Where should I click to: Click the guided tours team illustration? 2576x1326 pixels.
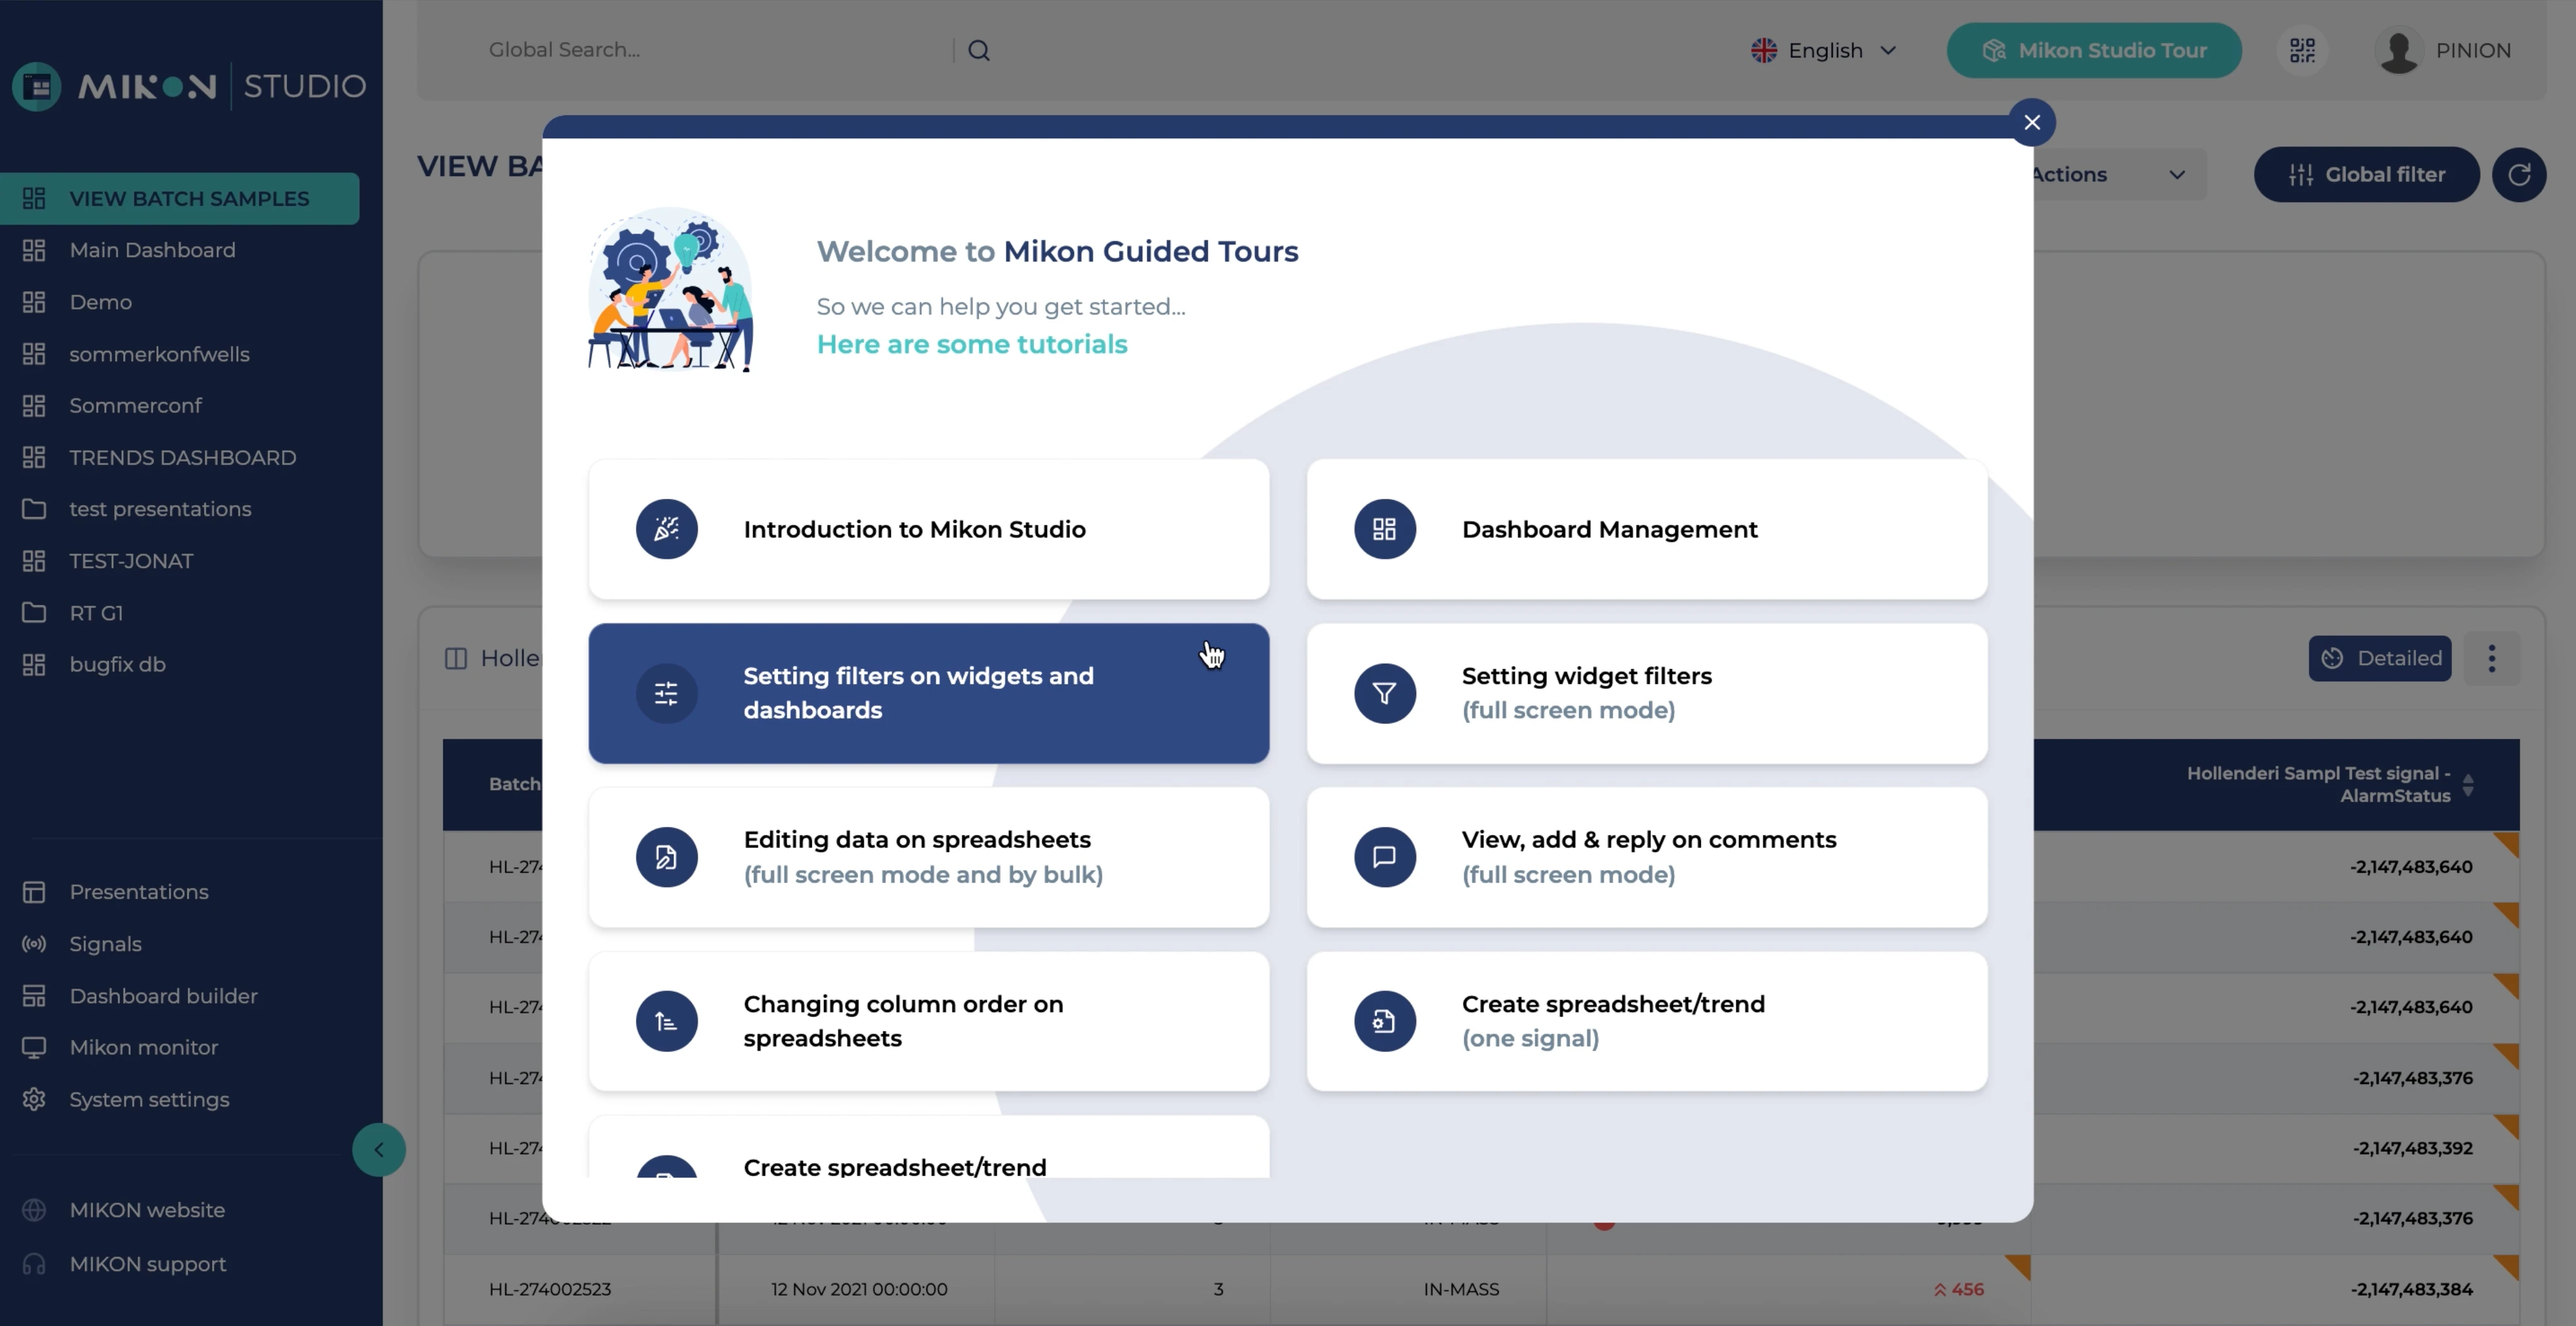670,290
